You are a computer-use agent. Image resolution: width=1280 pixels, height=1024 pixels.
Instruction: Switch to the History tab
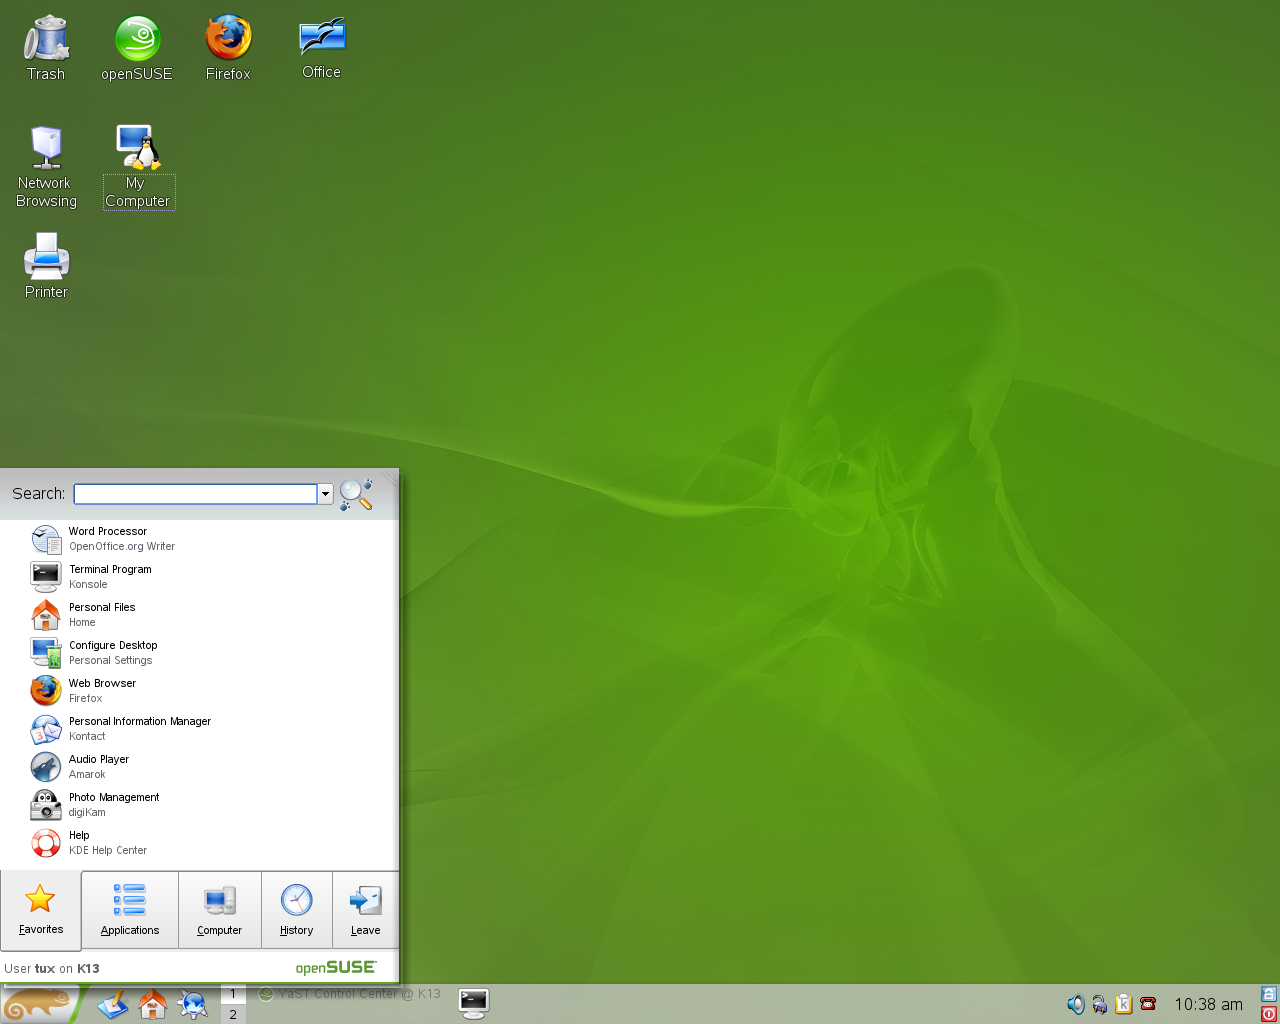pos(296,909)
